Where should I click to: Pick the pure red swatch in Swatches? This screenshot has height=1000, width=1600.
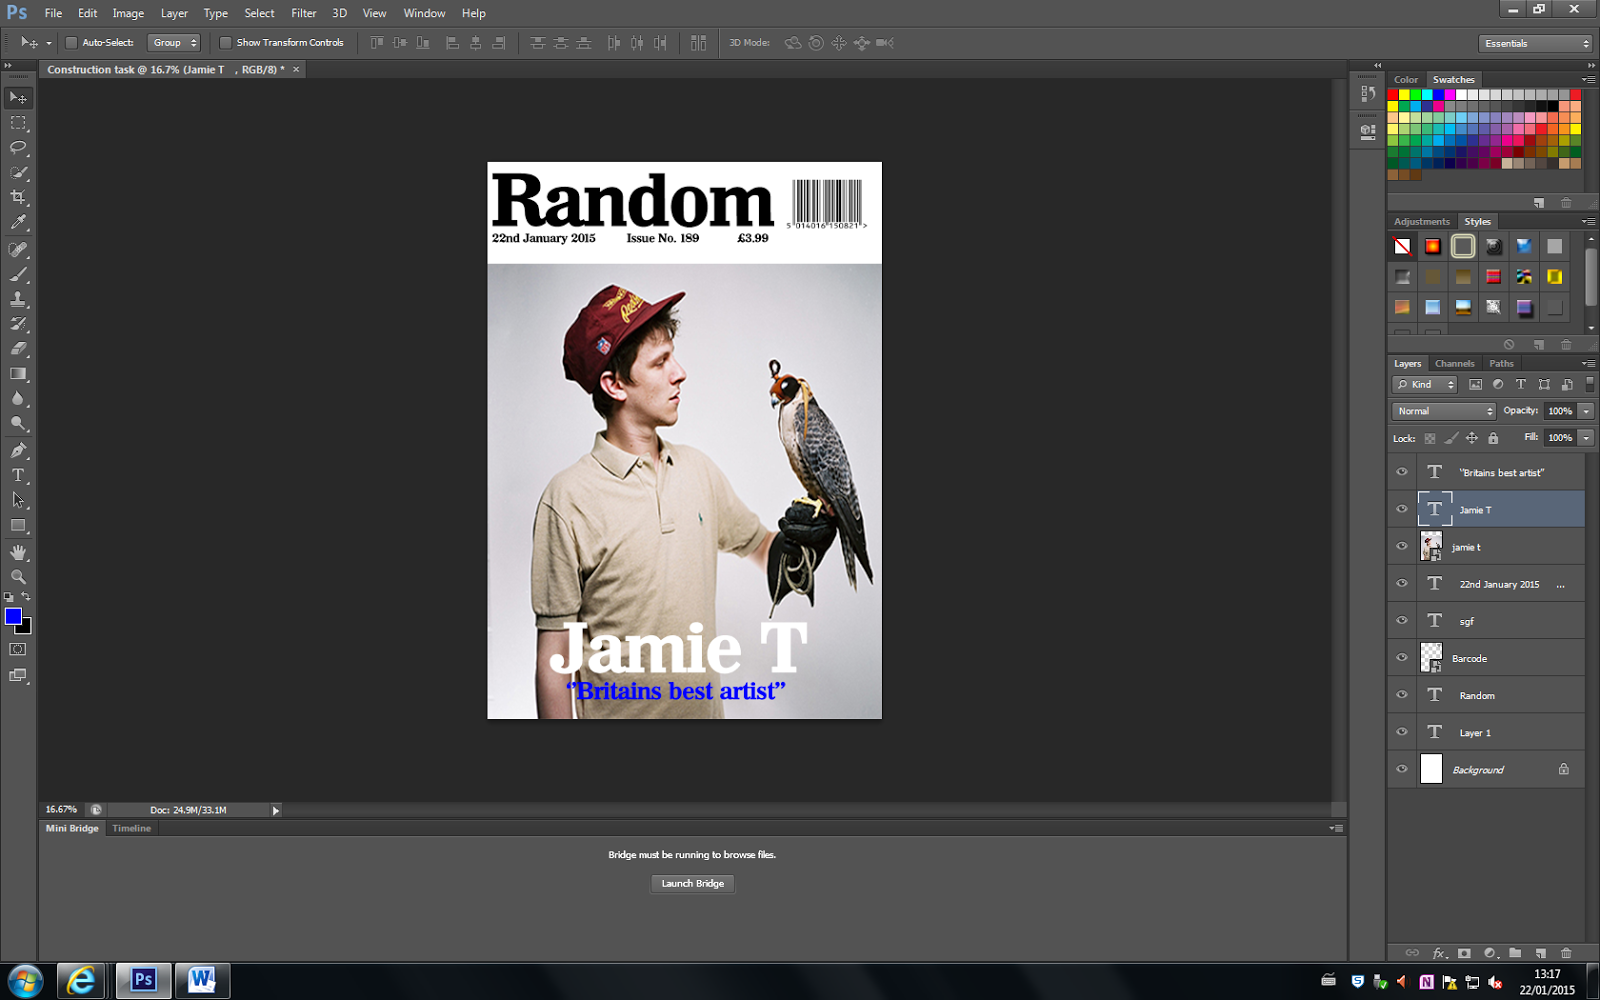1392,95
